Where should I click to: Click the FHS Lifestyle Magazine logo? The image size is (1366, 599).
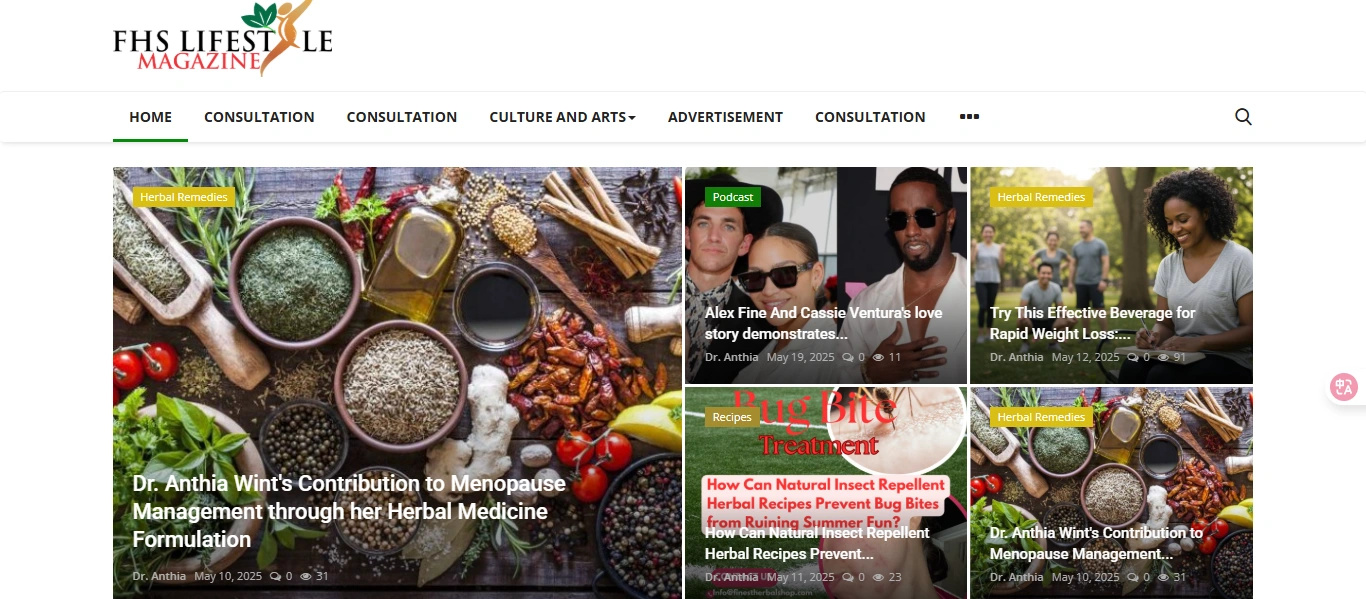[x=223, y=40]
